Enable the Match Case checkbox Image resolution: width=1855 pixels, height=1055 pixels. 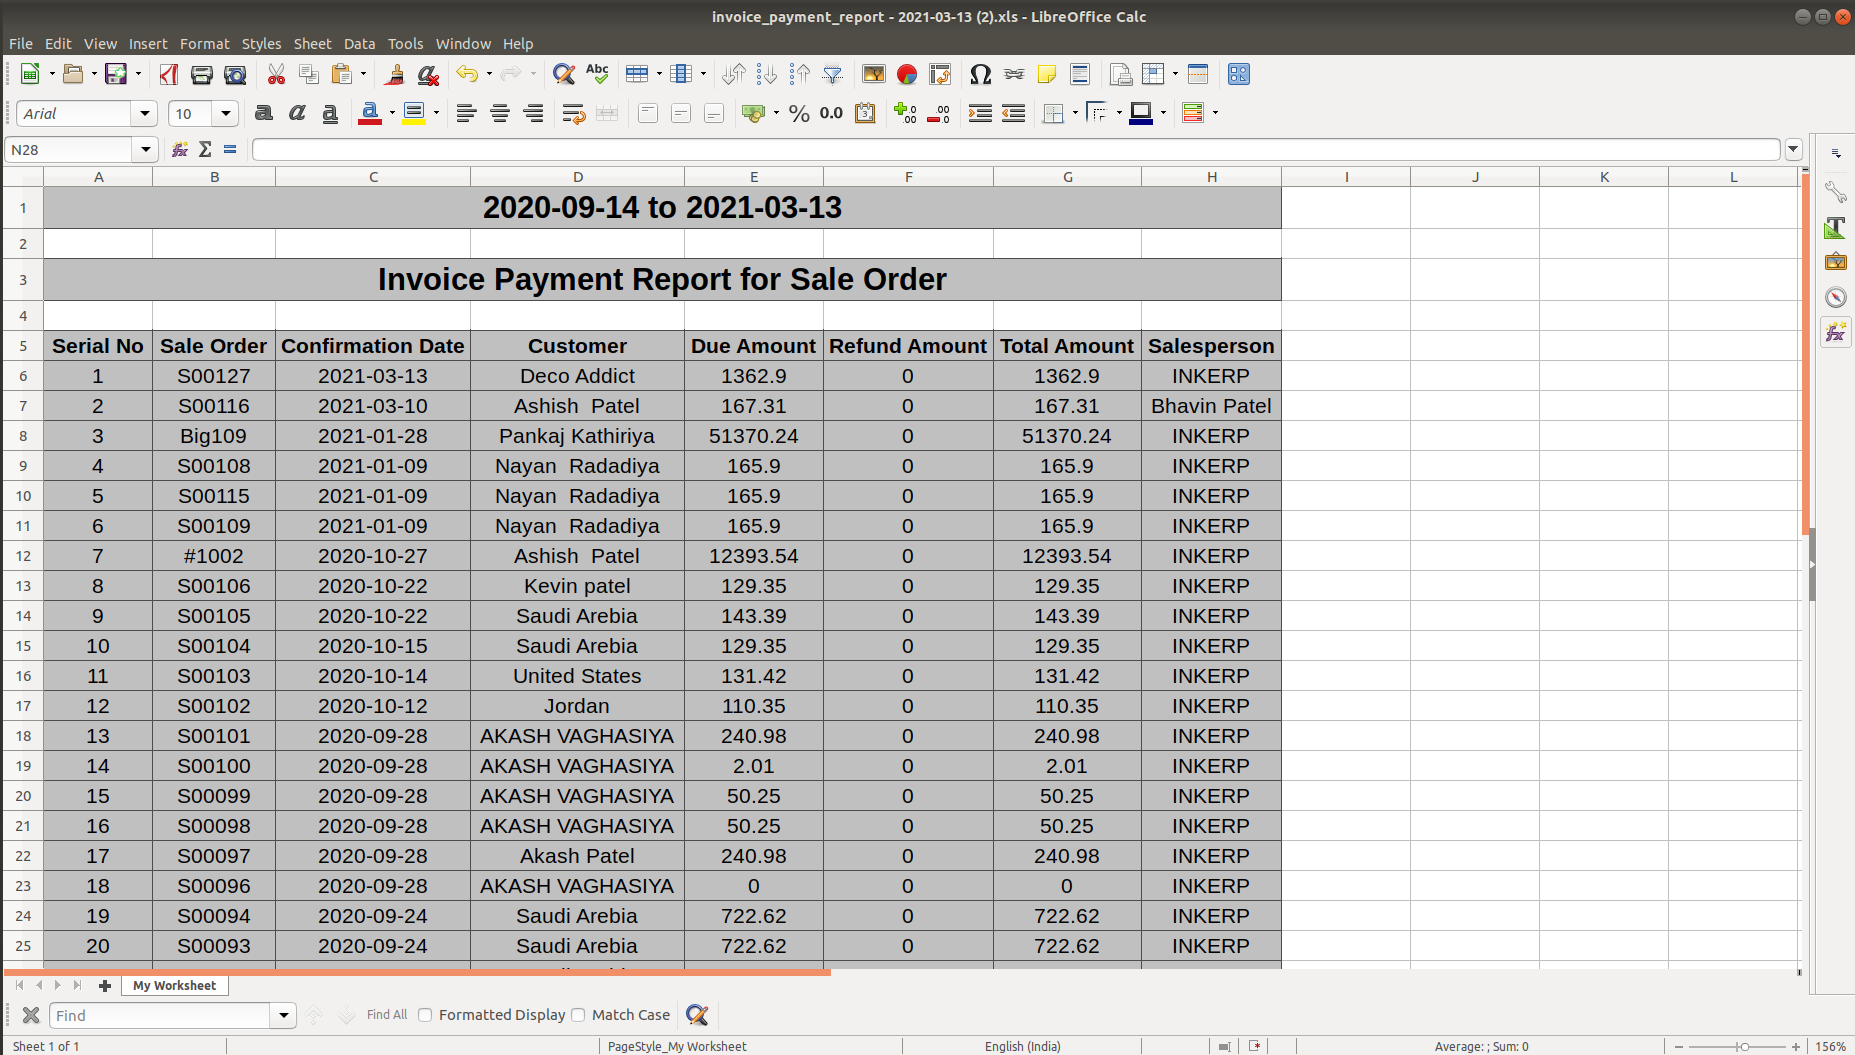click(x=578, y=1015)
